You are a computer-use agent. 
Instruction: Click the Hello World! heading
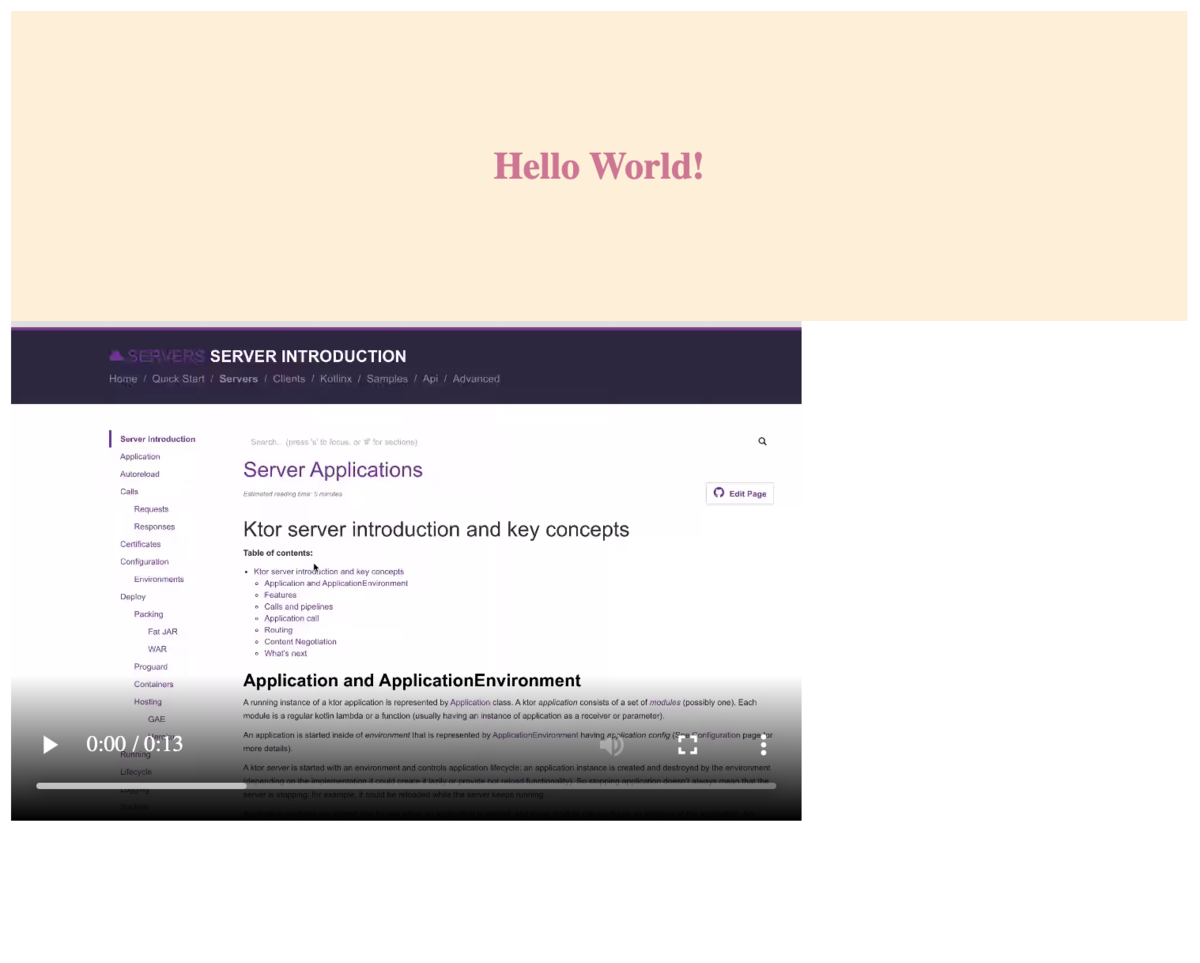(598, 166)
